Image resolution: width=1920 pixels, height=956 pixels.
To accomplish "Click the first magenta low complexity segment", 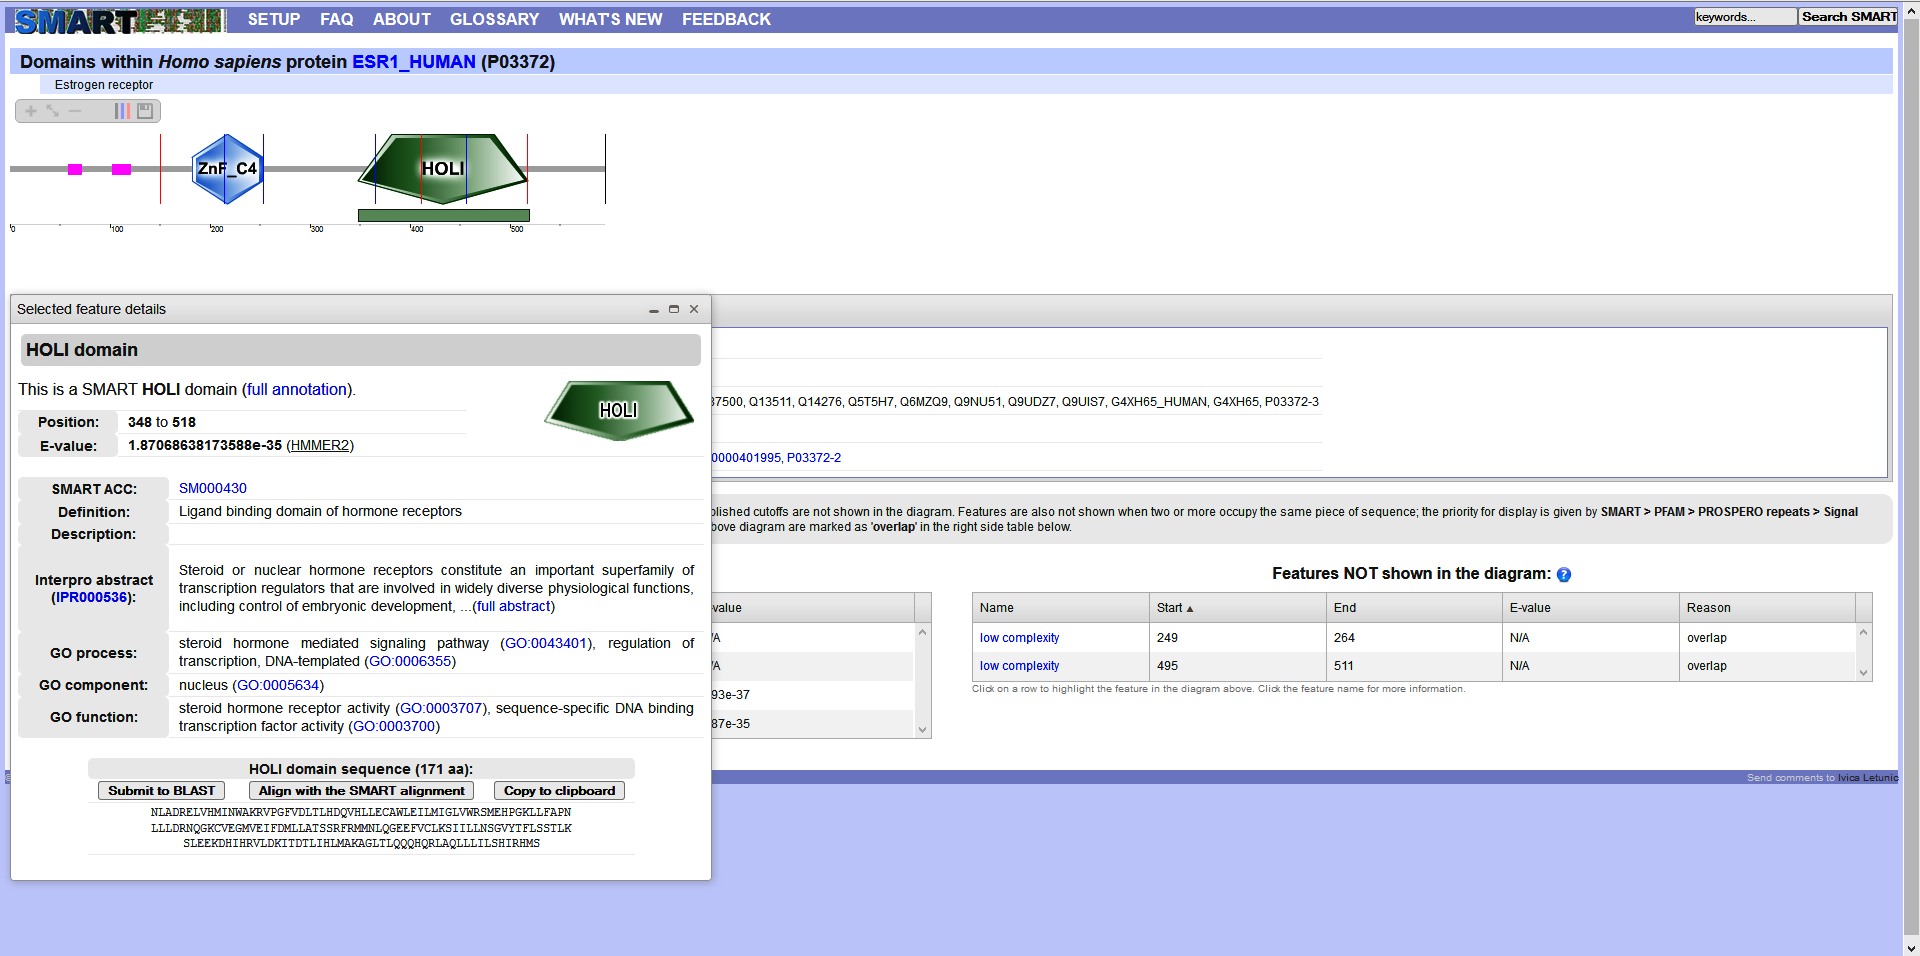I will click(x=75, y=169).
